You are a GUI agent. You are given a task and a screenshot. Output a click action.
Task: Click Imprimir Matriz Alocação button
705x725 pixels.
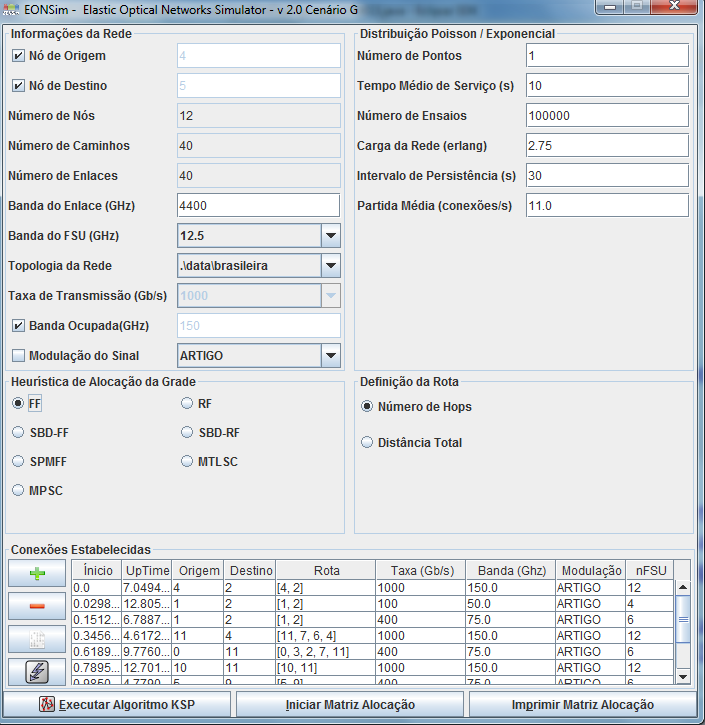tap(582, 705)
